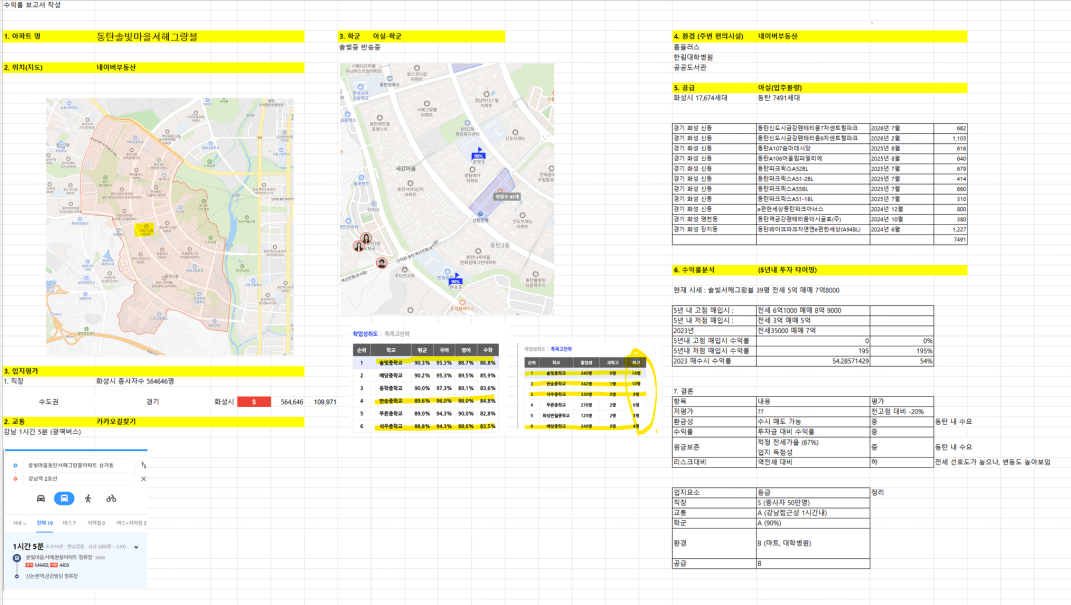
Task: Select the 카카오길찾기 cell
Action: [x=116, y=422]
